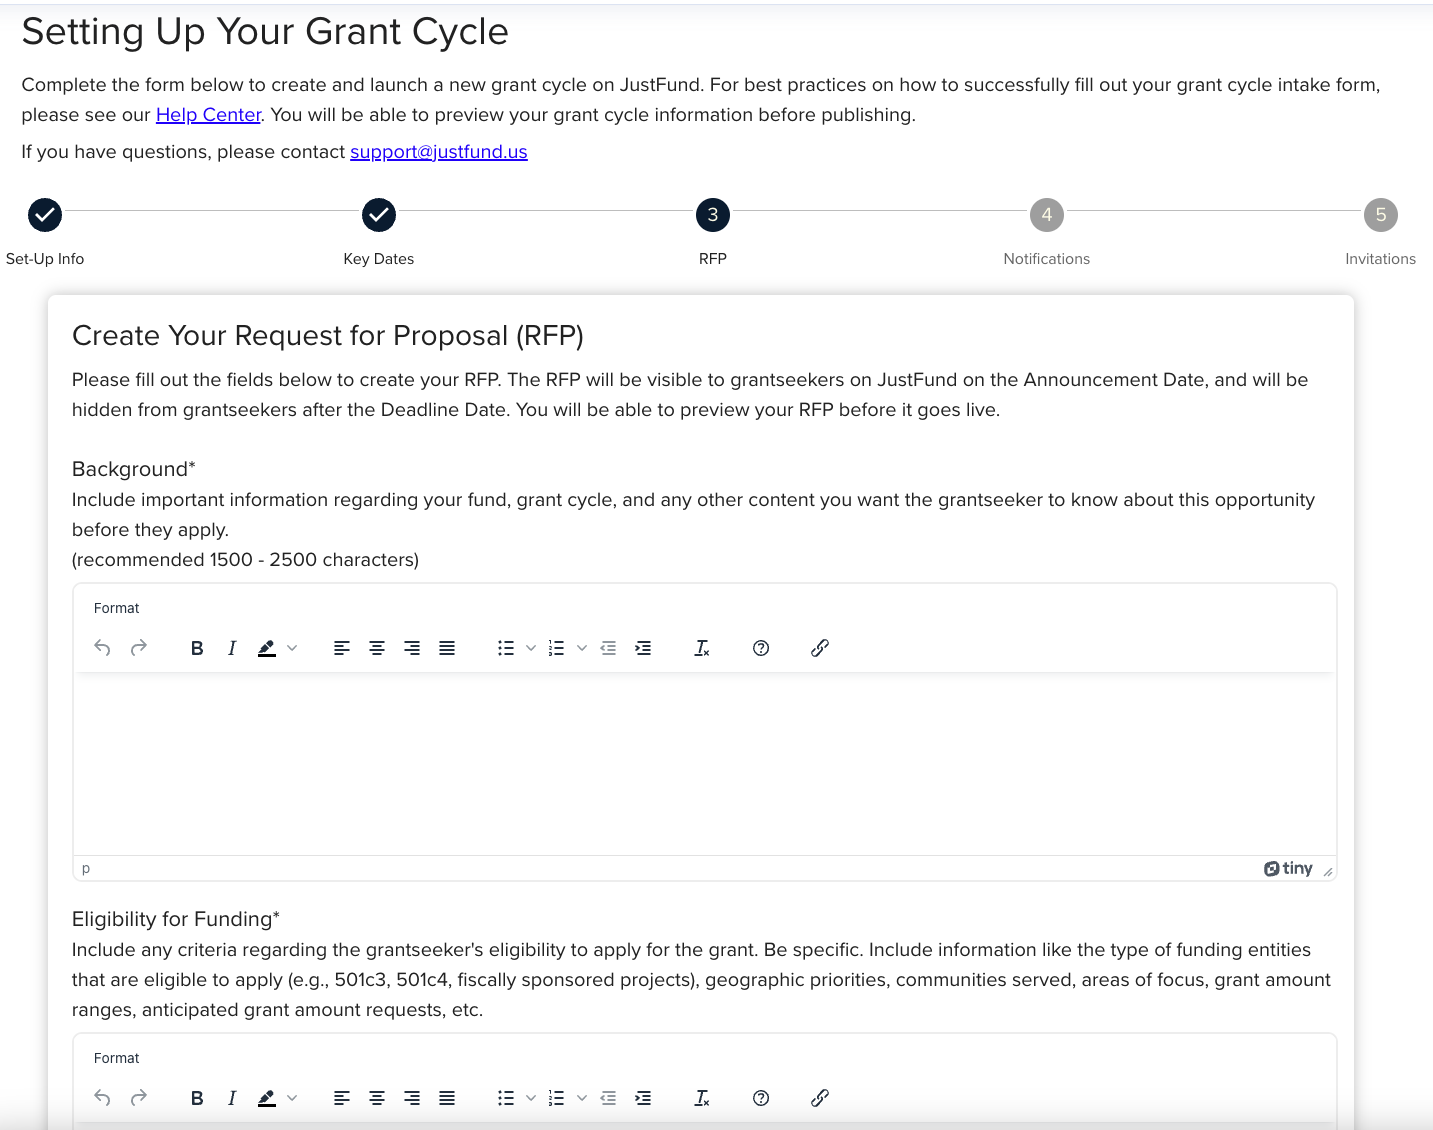The height and width of the screenshot is (1130, 1433).
Task: Open the tiny logo link in Background editor
Action: [x=1288, y=868]
